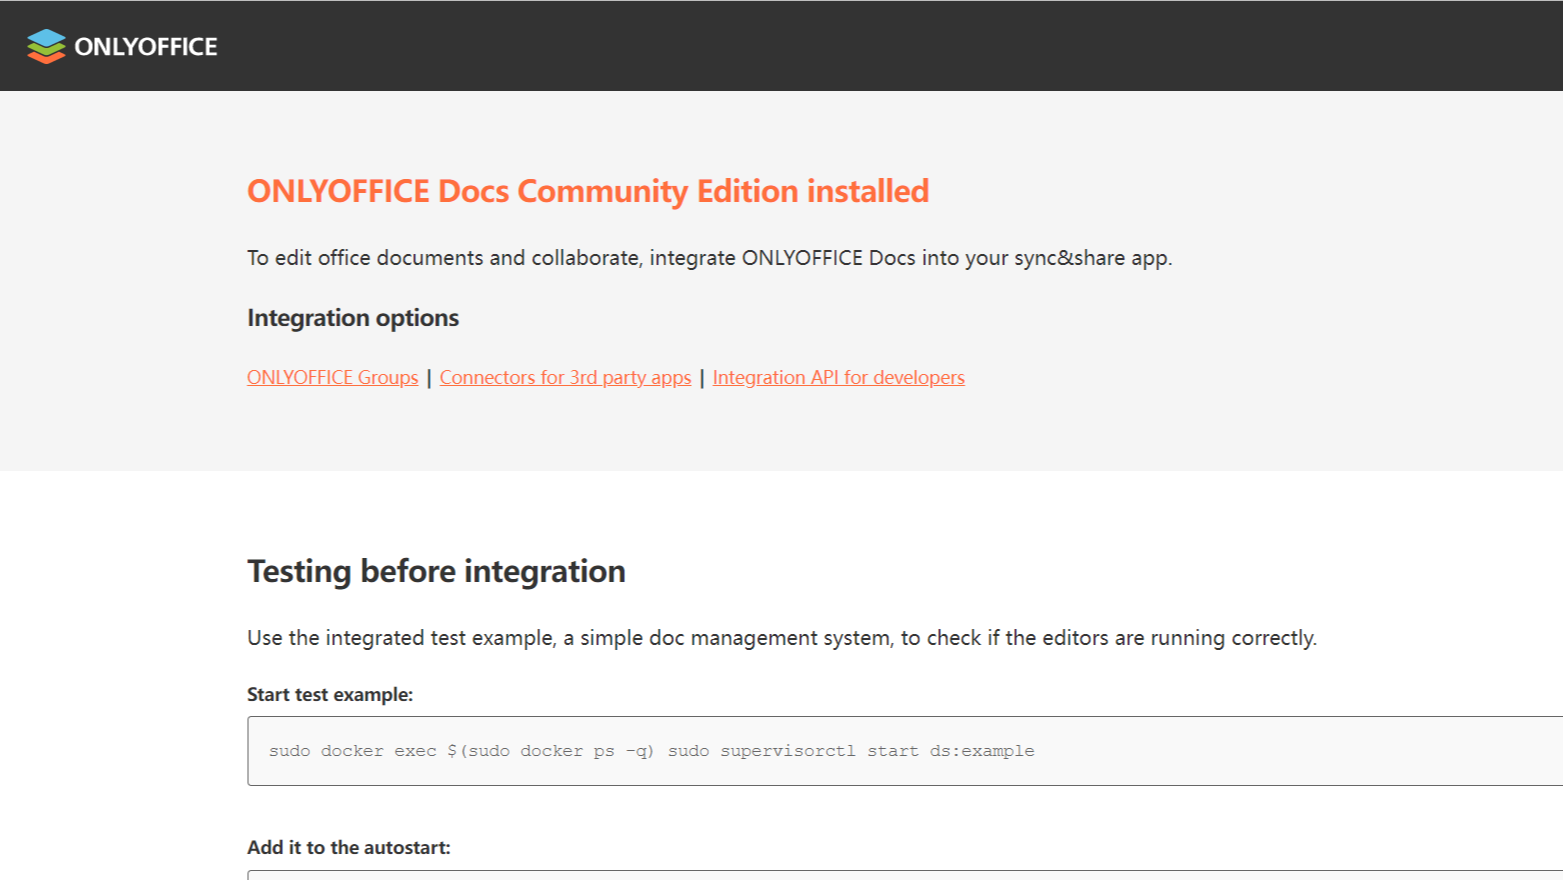Click the ONLYOFFICE logo icon in header
The width and height of the screenshot is (1563, 880).
[x=46, y=46]
